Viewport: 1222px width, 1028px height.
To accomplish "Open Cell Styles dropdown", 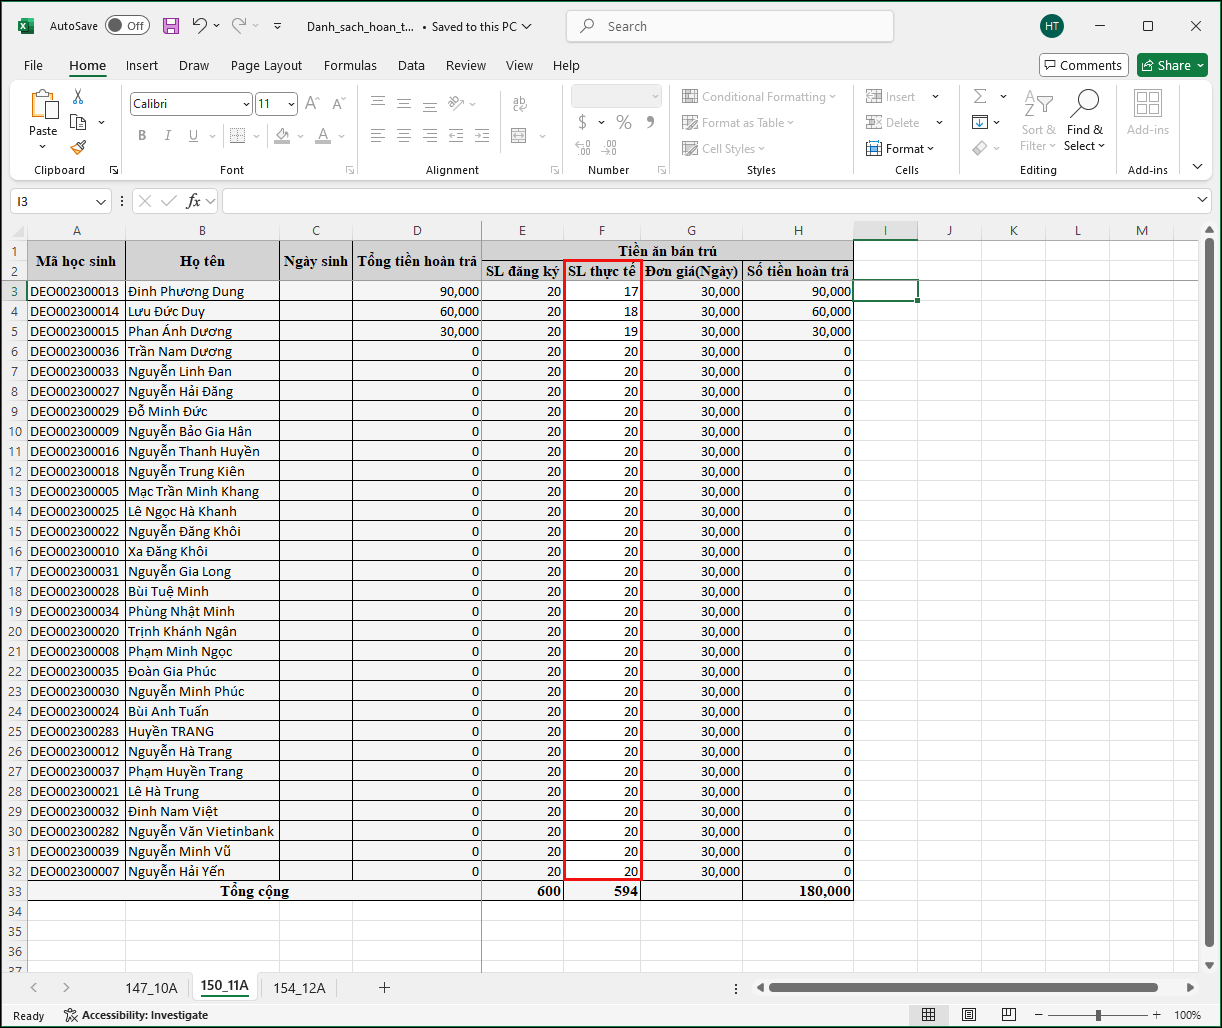I will click(726, 149).
